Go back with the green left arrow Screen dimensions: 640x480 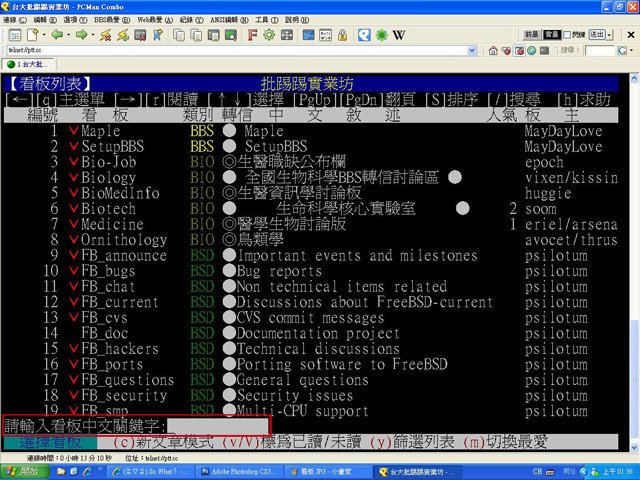(x=57, y=35)
